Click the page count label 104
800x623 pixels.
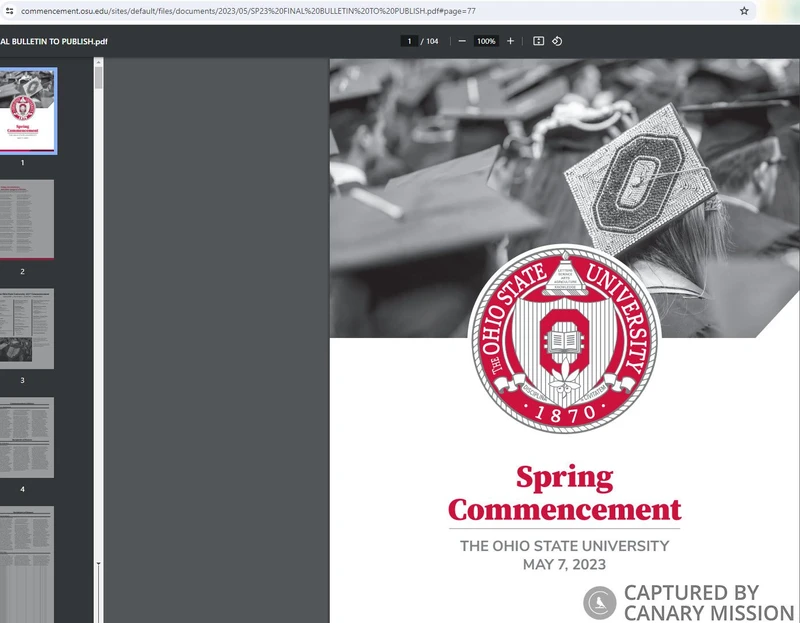tap(432, 41)
